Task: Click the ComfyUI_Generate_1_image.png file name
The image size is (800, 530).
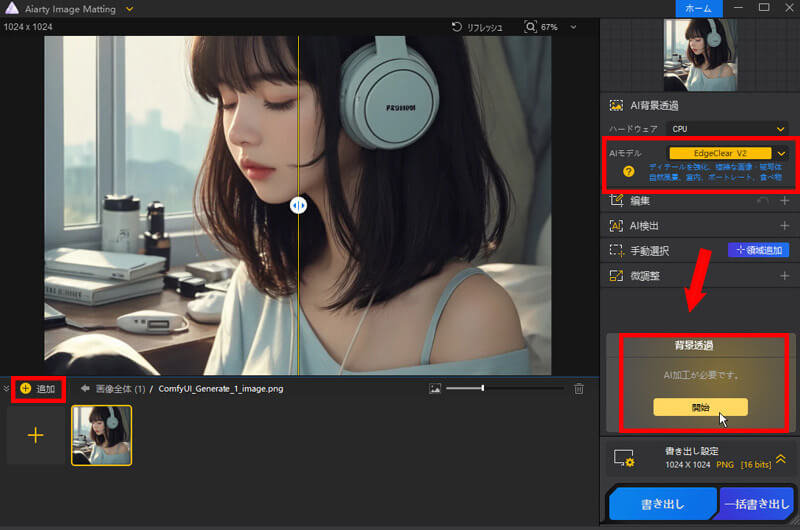Action: click(220, 389)
